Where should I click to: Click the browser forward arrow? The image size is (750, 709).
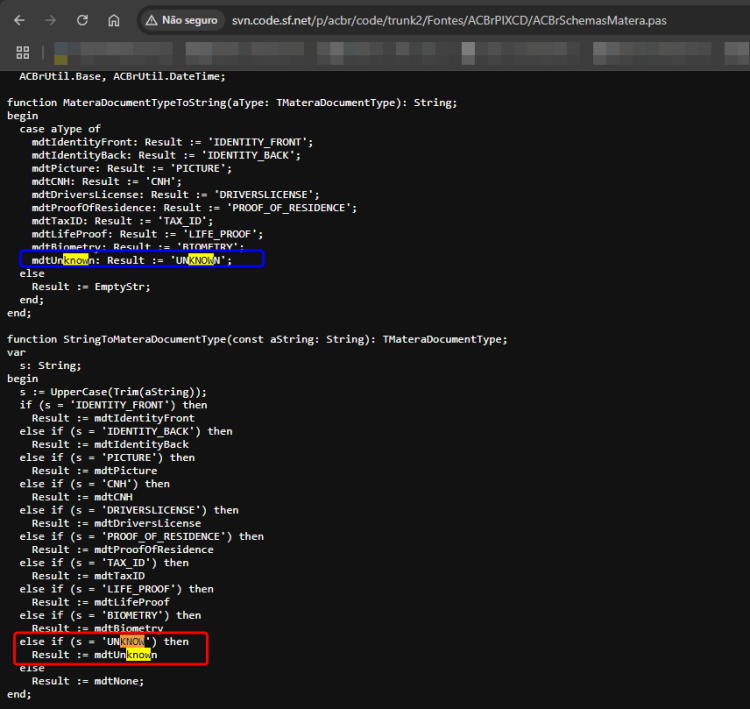point(51,21)
